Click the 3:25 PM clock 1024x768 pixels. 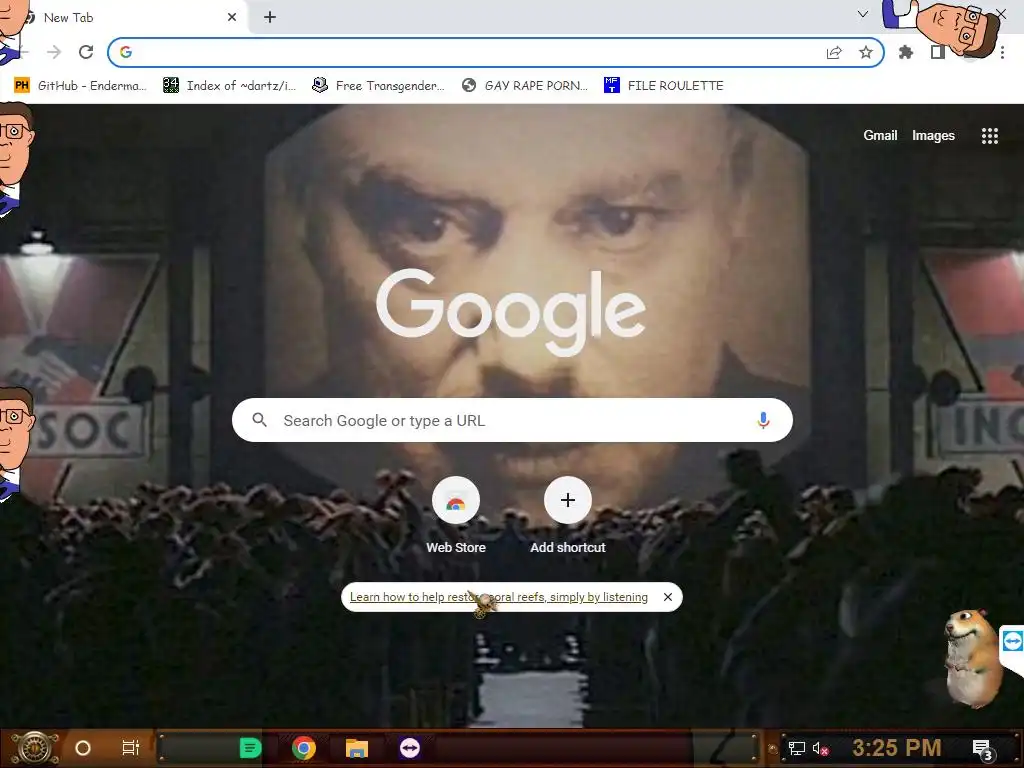(x=896, y=748)
